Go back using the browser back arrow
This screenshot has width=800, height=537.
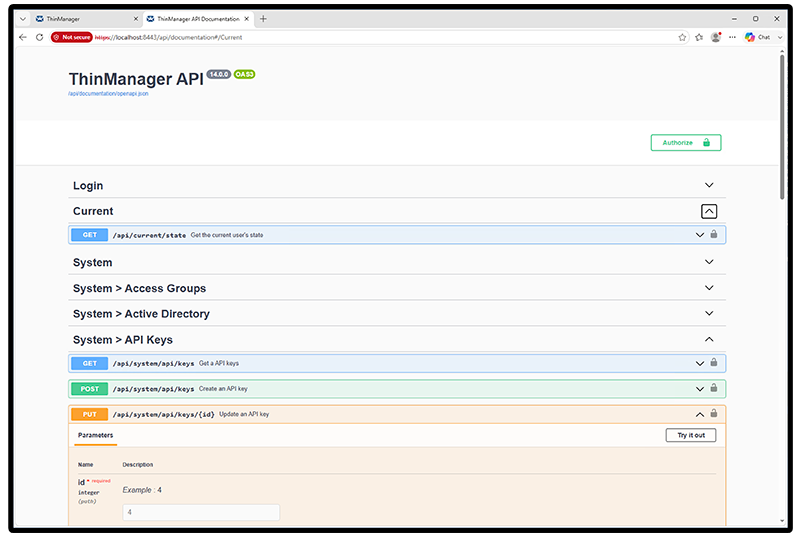pyautogui.click(x=22, y=37)
